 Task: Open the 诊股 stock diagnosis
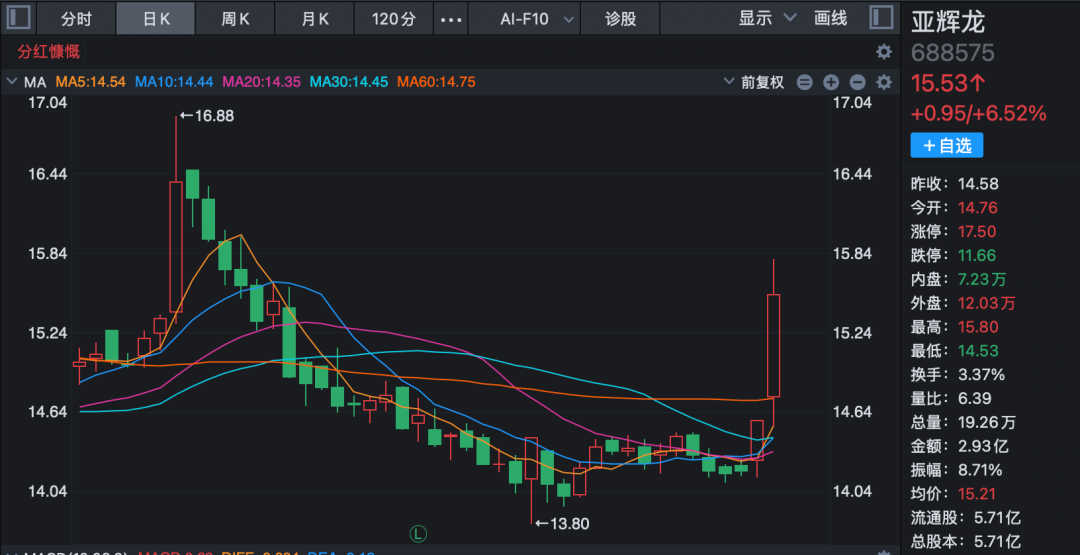[621, 19]
